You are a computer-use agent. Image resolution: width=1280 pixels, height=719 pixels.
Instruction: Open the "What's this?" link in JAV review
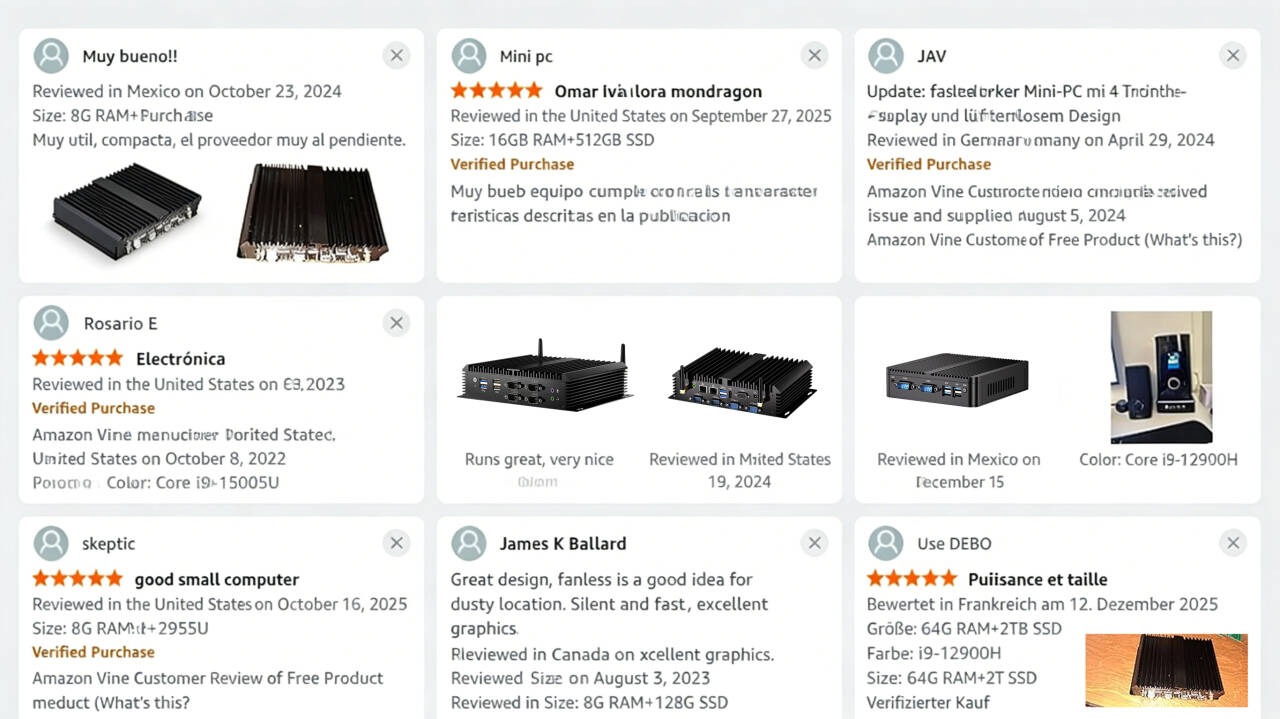click(x=1199, y=240)
